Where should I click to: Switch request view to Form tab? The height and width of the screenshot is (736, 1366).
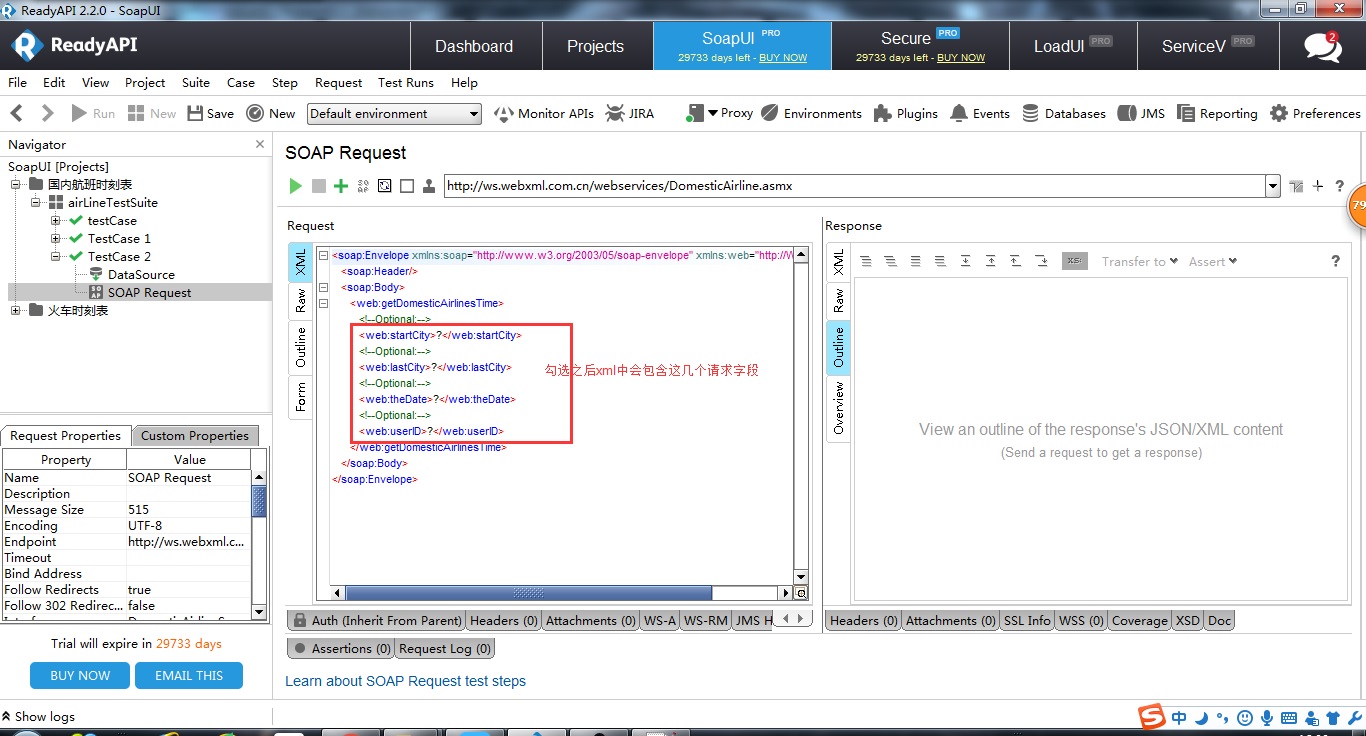pos(301,397)
